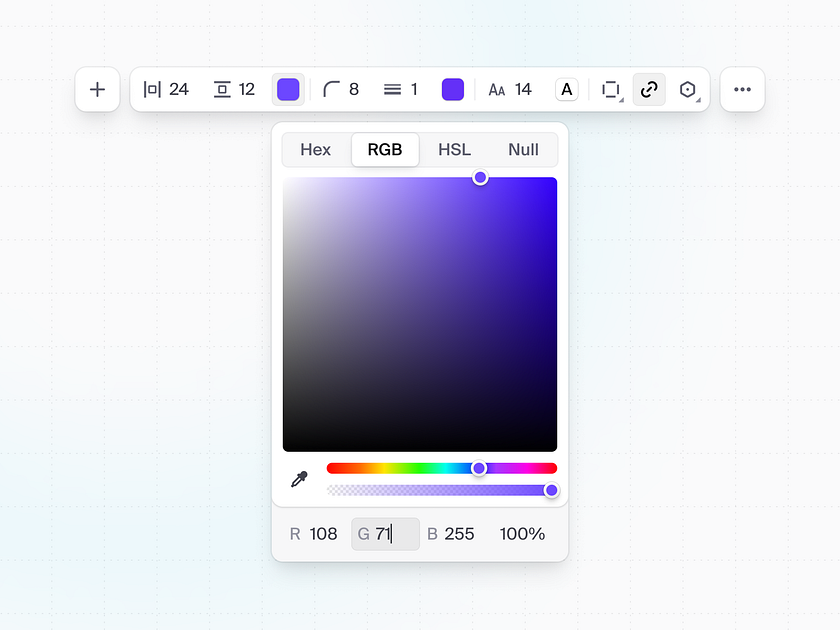The image size is (840, 630).
Task: Click the stroke width icon
Action: point(392,89)
